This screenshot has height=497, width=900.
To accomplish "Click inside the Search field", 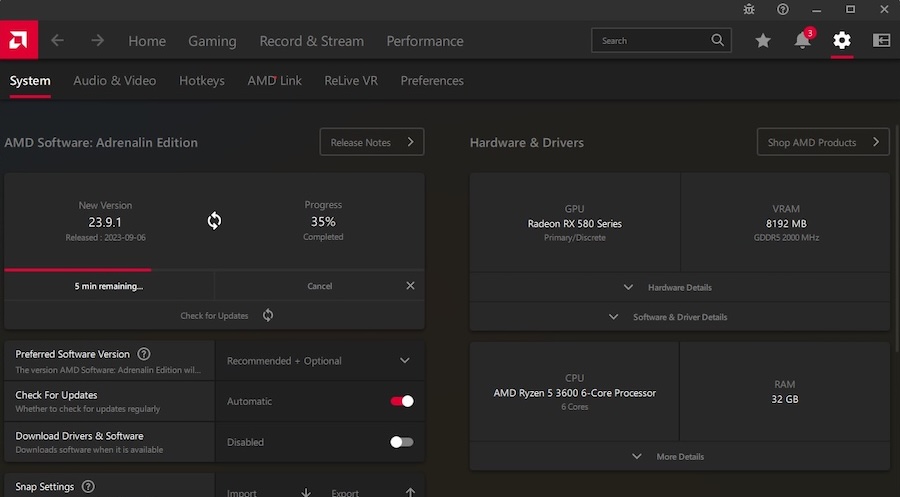I will point(650,41).
